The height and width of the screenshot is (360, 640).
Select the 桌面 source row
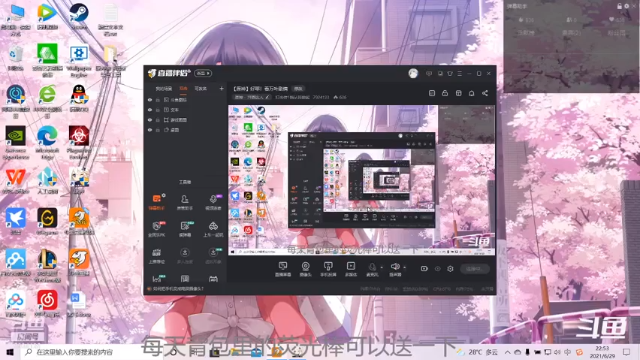pyautogui.click(x=185, y=130)
